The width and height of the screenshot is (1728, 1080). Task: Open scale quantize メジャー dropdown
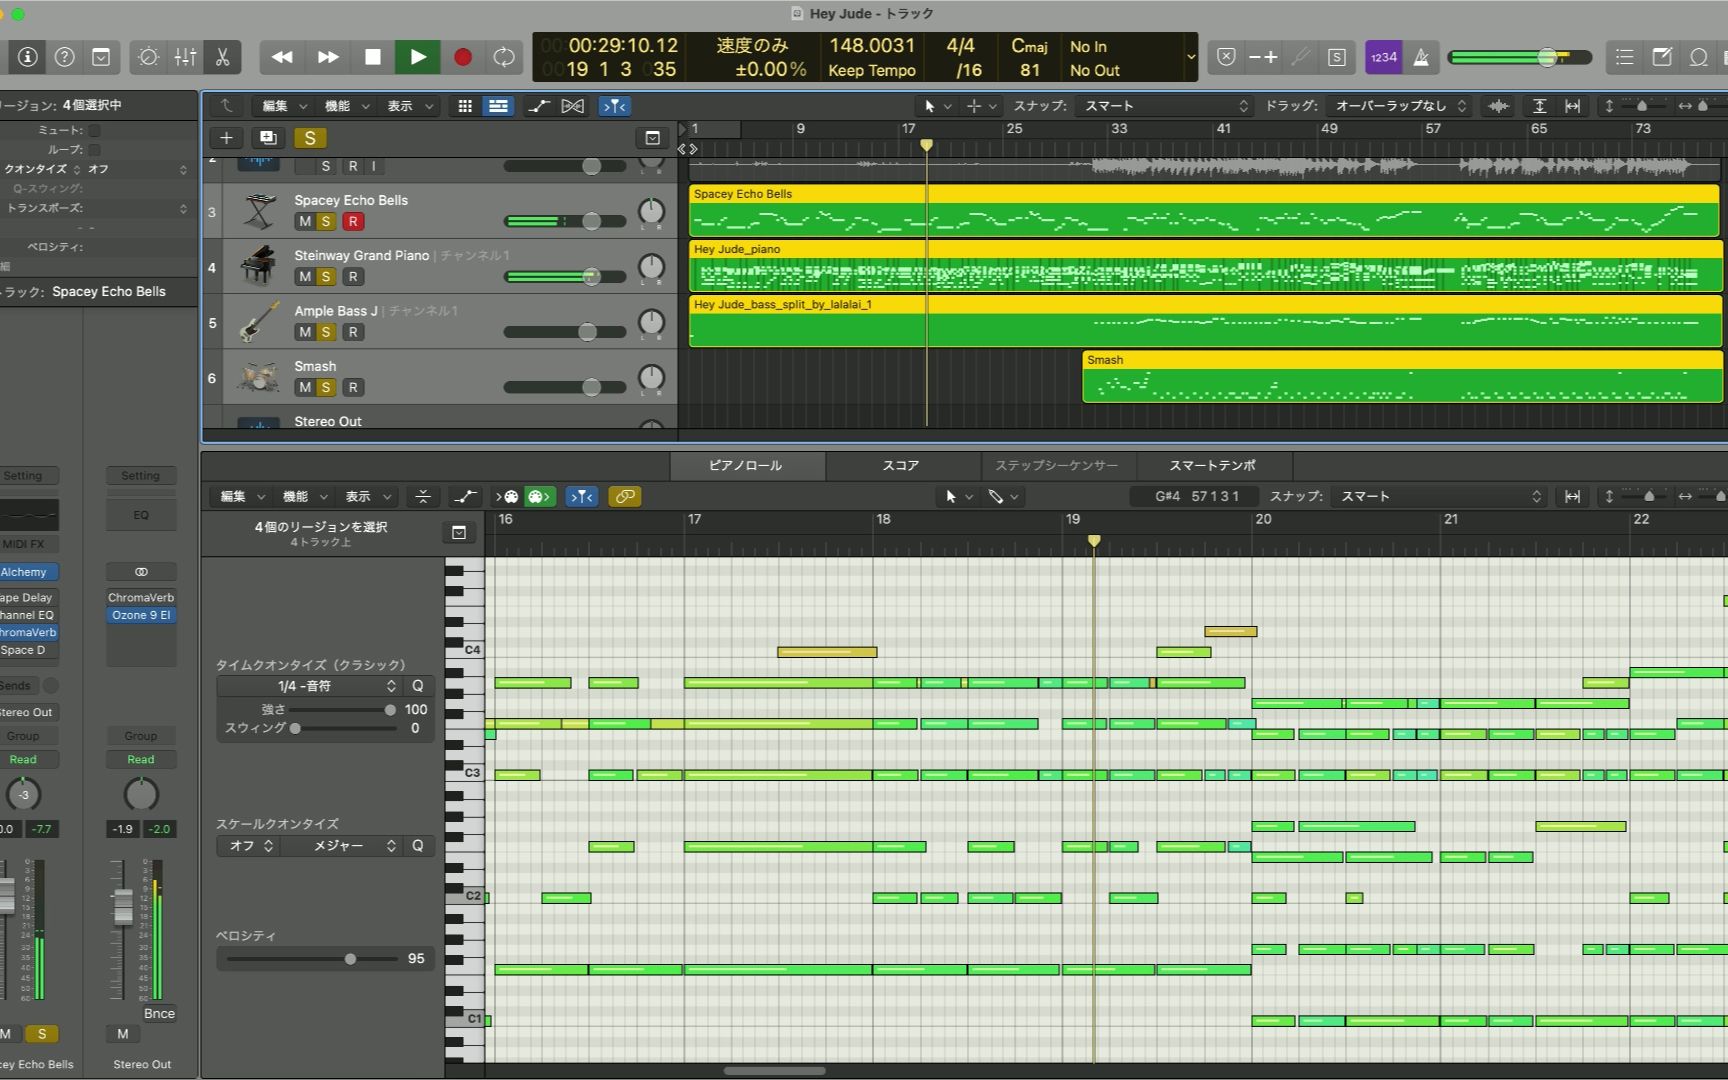tap(342, 846)
